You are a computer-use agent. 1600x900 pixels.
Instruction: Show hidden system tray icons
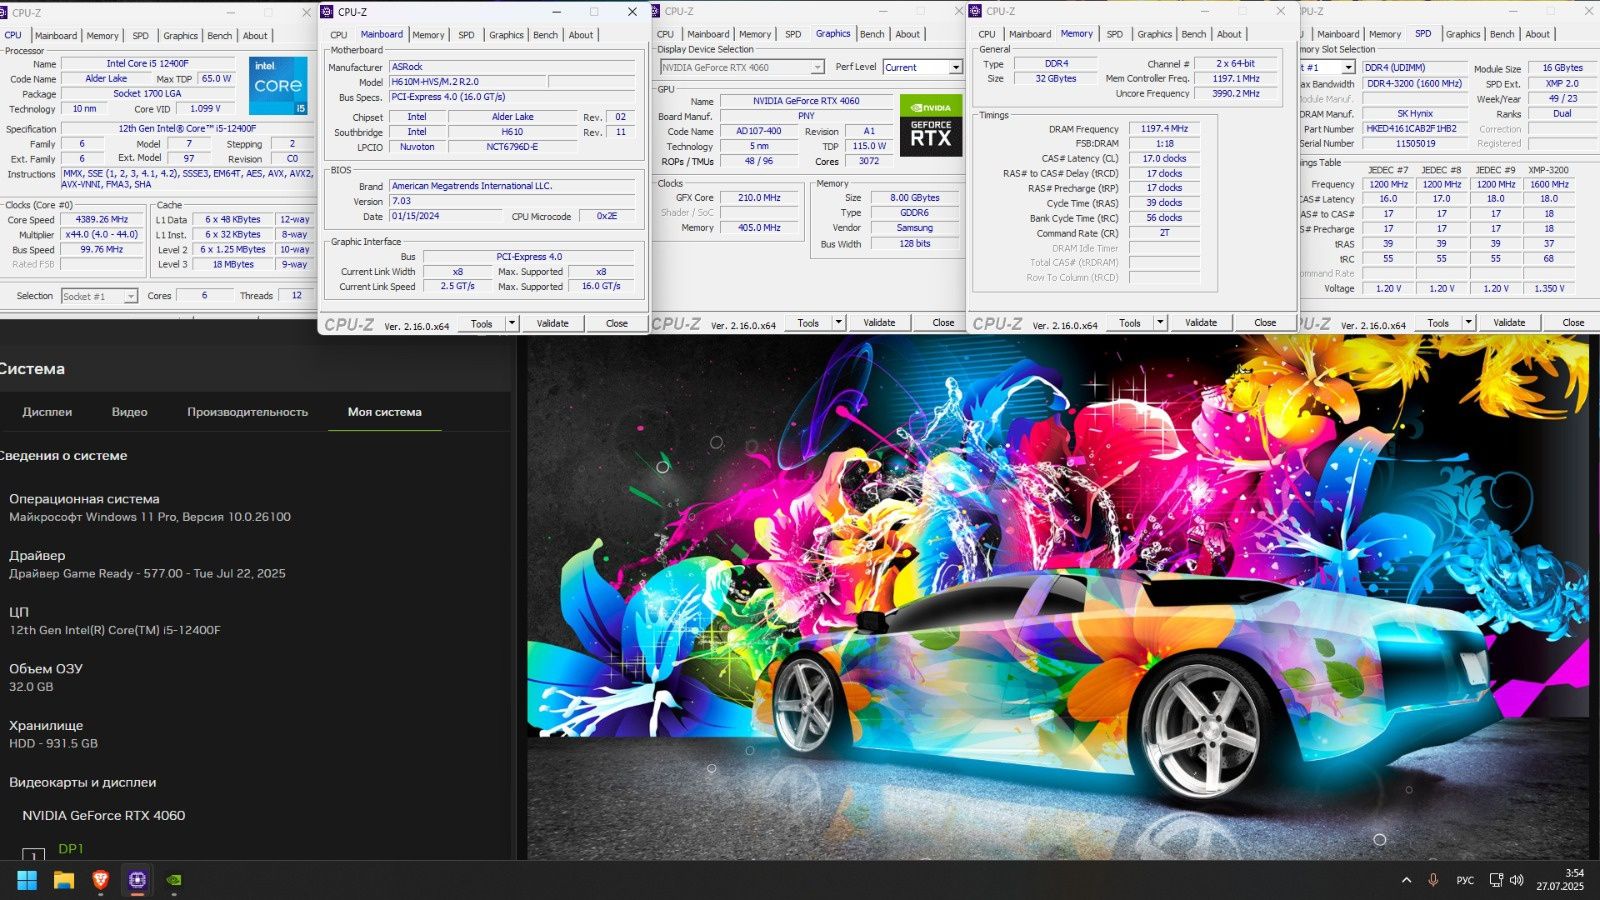point(1406,880)
